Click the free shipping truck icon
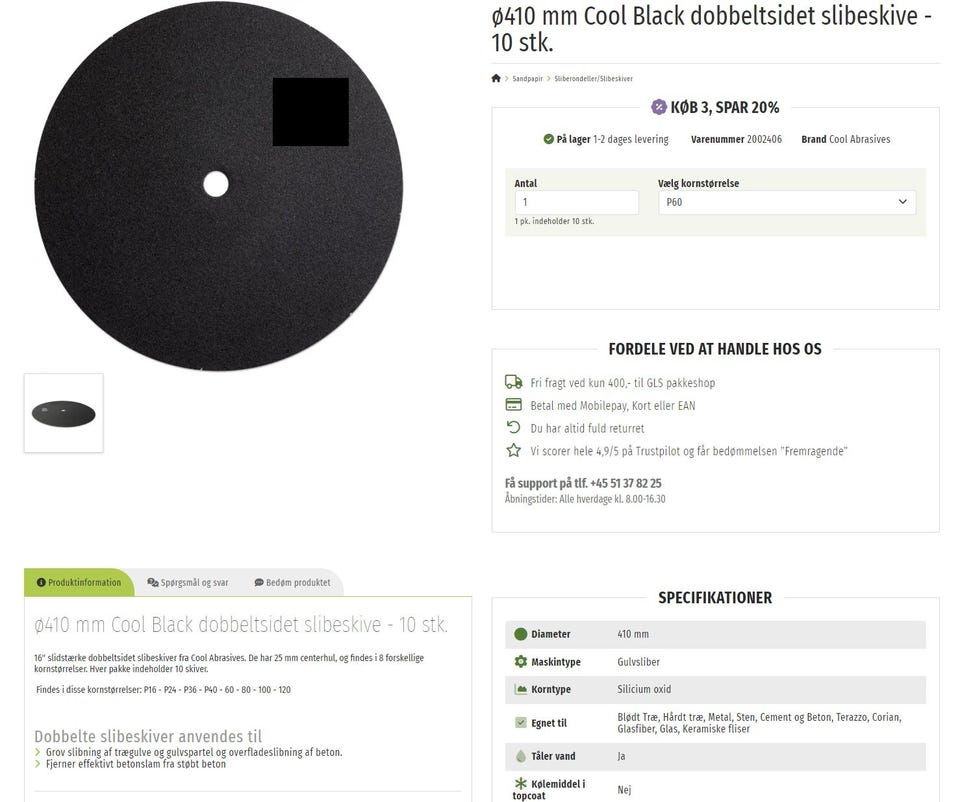The height and width of the screenshot is (802, 960). click(x=514, y=382)
